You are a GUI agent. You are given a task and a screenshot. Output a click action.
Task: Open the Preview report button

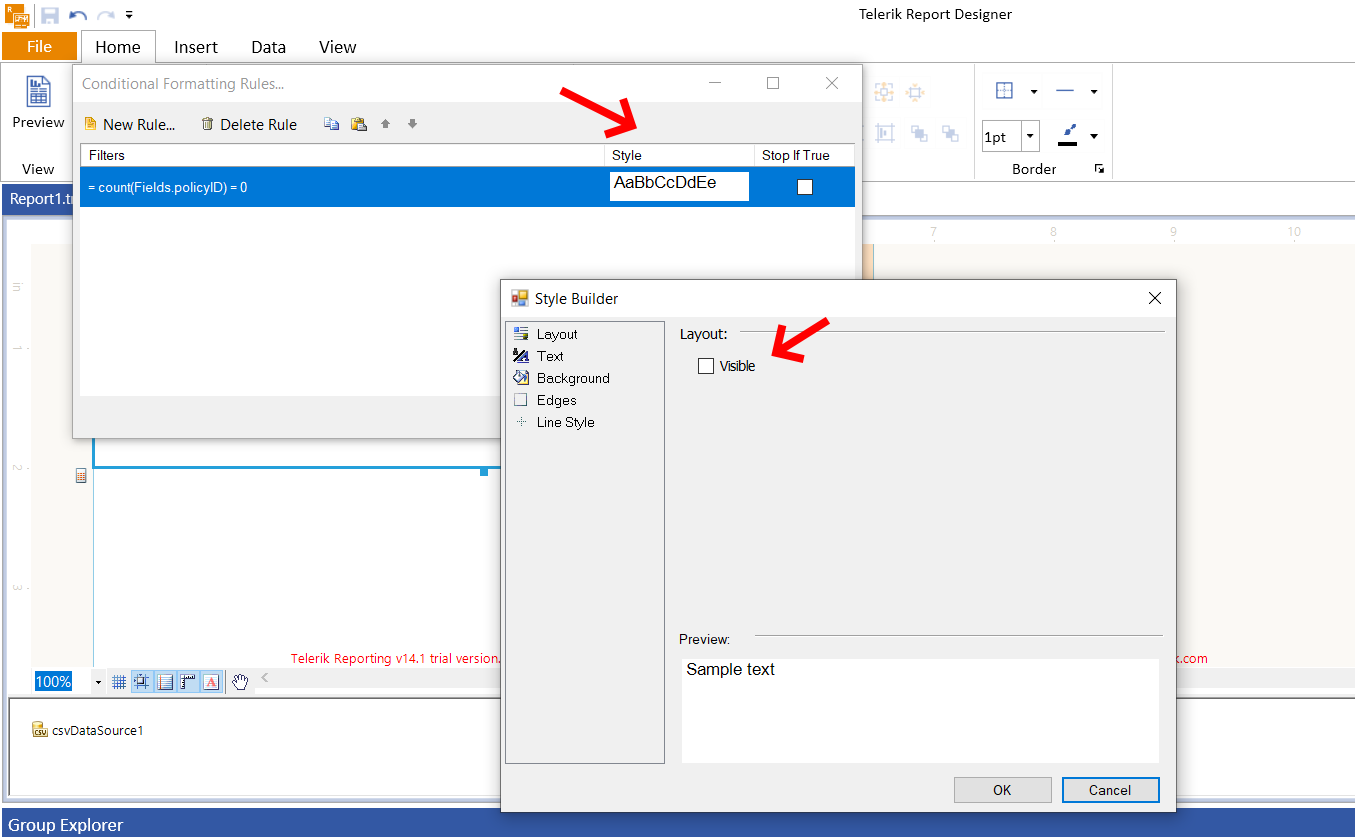pyautogui.click(x=38, y=104)
